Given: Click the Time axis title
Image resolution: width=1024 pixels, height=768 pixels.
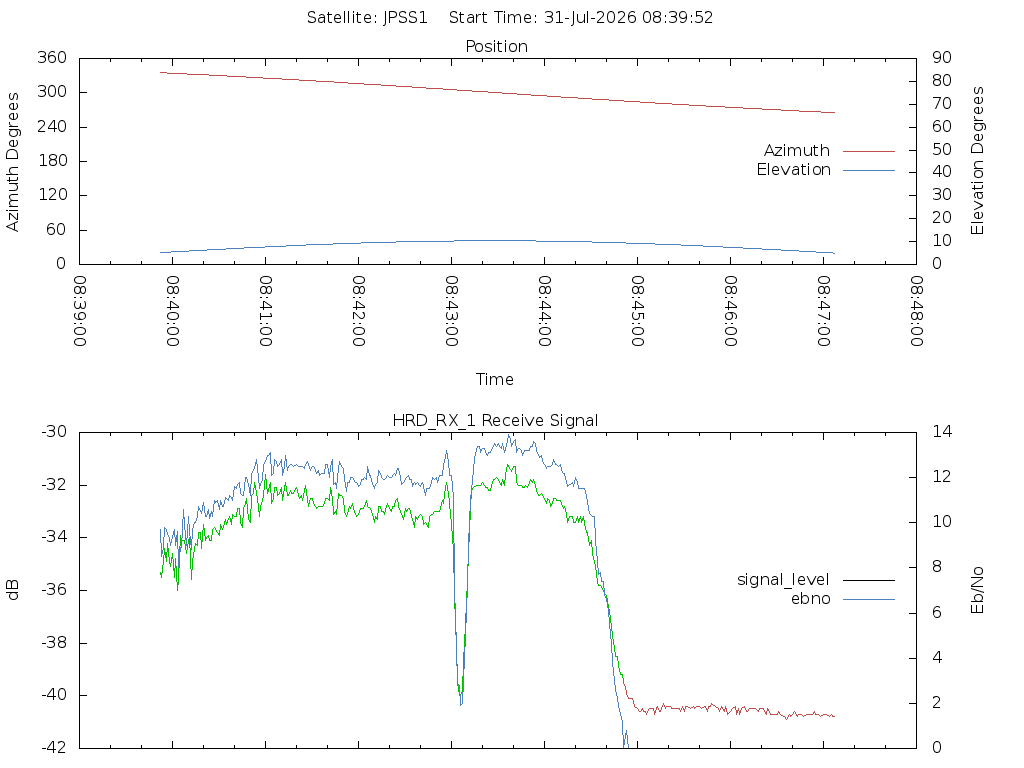Looking at the screenshot, I should tap(494, 379).
